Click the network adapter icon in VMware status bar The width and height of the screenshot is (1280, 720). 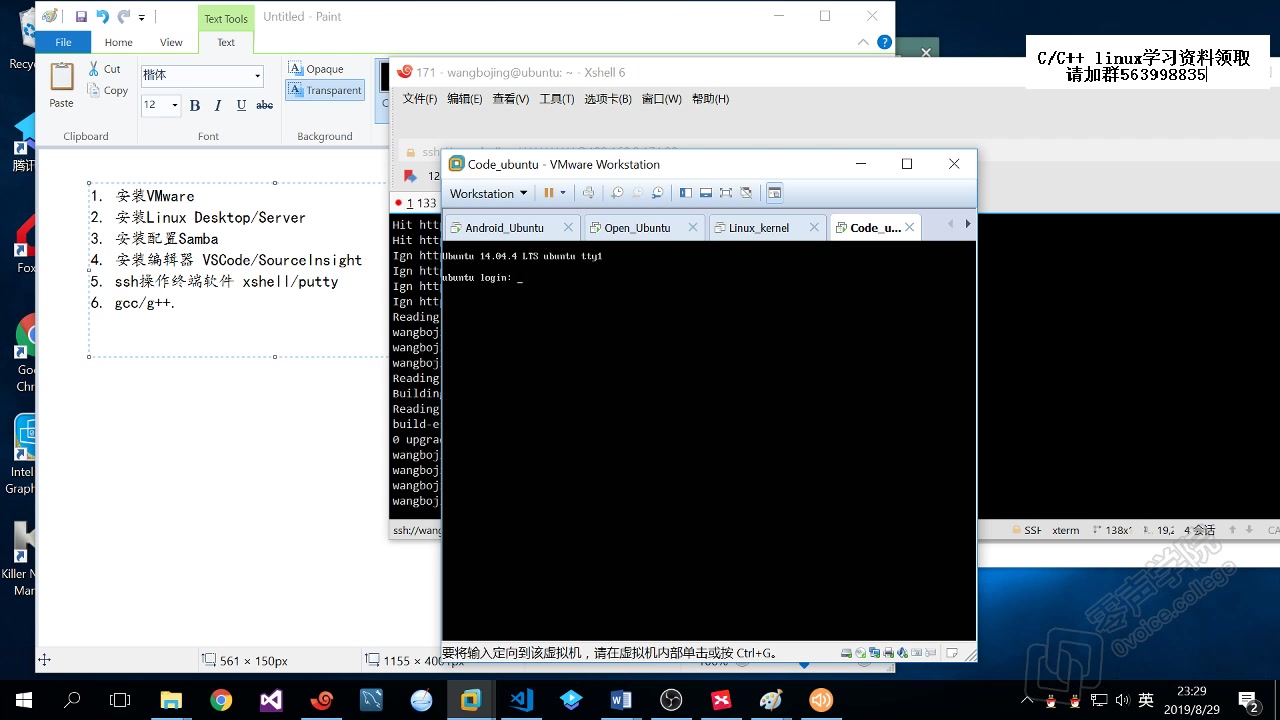coord(874,652)
